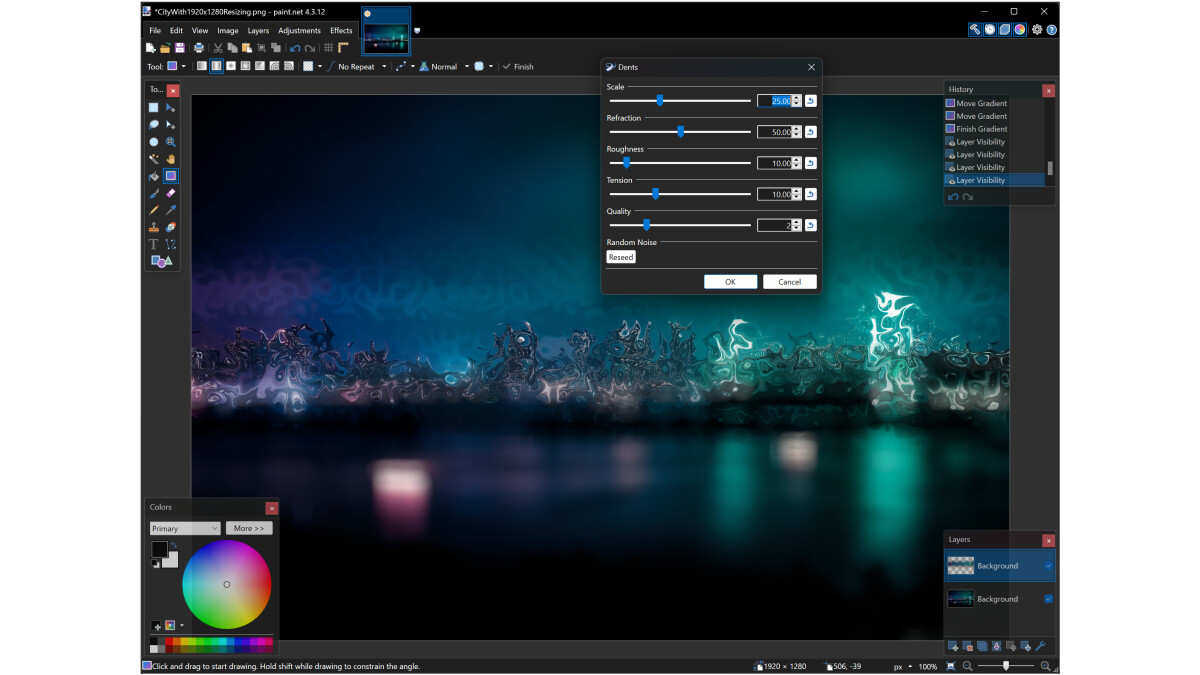Screen dimensions: 1200x675
Task: Select the Lasso Select tool
Action: pos(153,124)
